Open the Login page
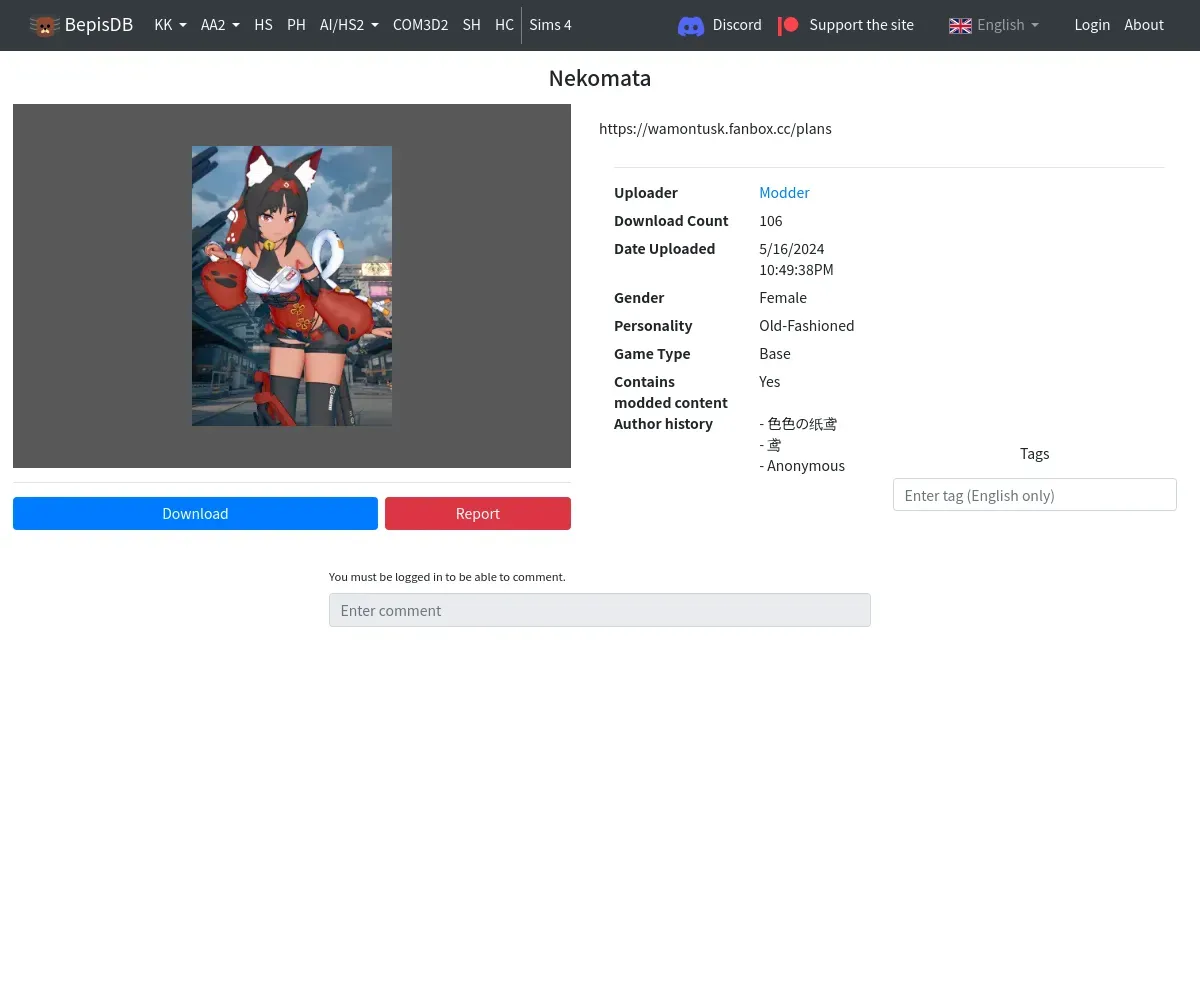Screen dimensions: 1200x1000 [1092, 25]
